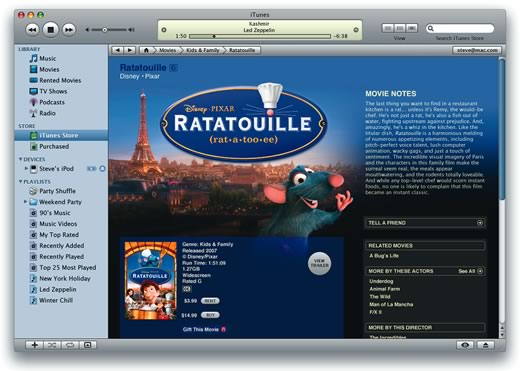Click the Movies breadcrumb

pos(167,50)
